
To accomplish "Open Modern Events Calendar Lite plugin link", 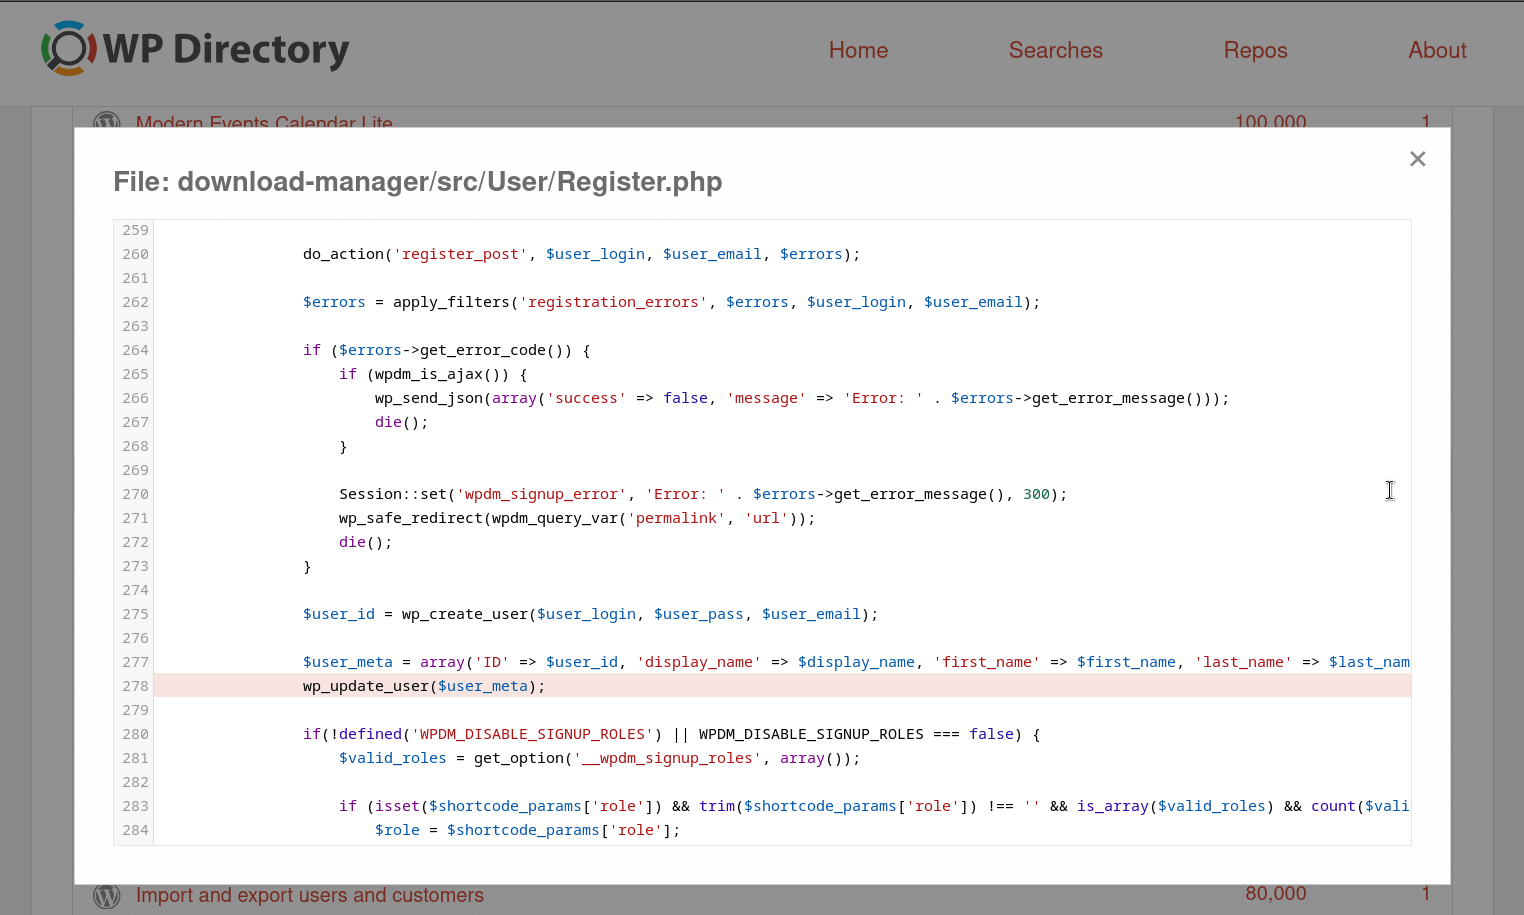I will tap(264, 121).
